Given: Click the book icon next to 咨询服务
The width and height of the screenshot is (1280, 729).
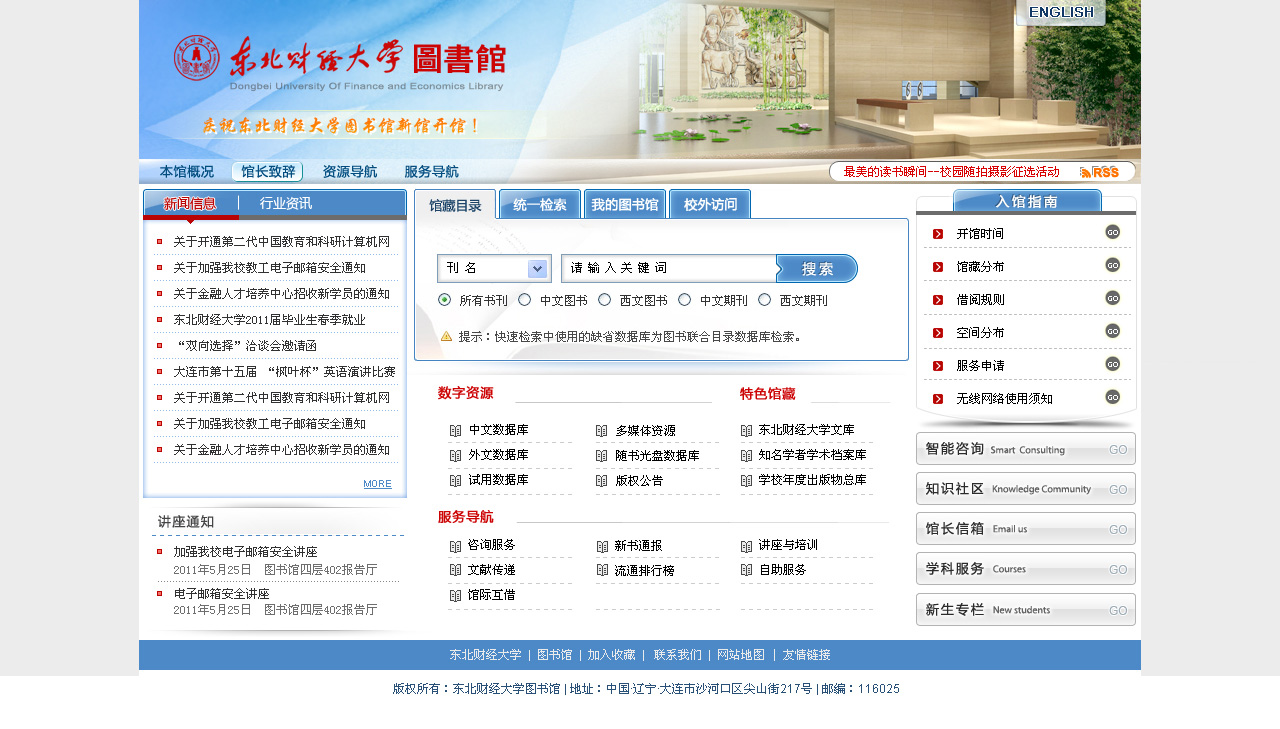Looking at the screenshot, I should [x=456, y=546].
